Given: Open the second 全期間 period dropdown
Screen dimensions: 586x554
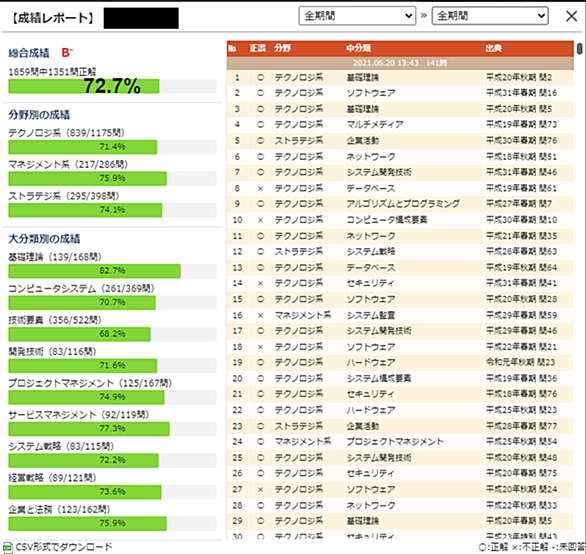Looking at the screenshot, I should (490, 16).
